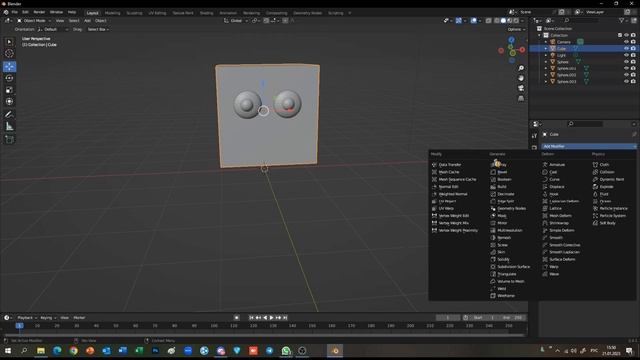This screenshot has width=640, height=360.
Task: Hide Cube in viewport via eye icon
Action: click(626, 48)
